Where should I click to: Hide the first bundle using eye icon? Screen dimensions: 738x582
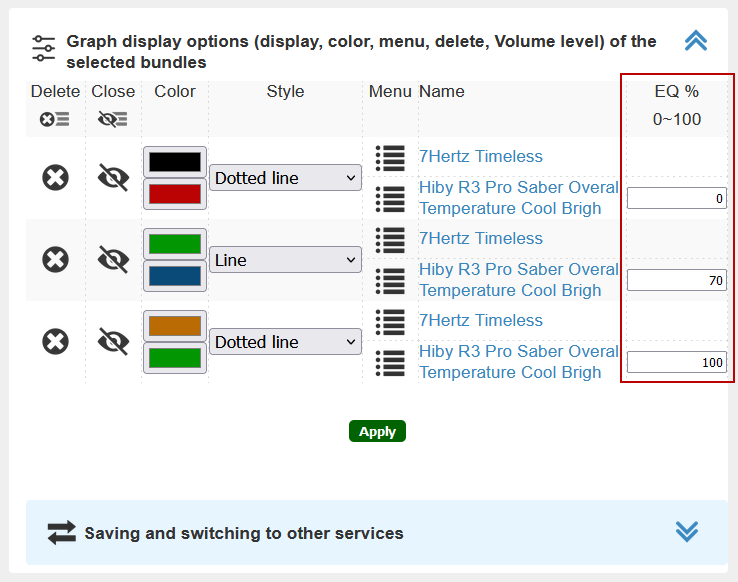coord(113,177)
